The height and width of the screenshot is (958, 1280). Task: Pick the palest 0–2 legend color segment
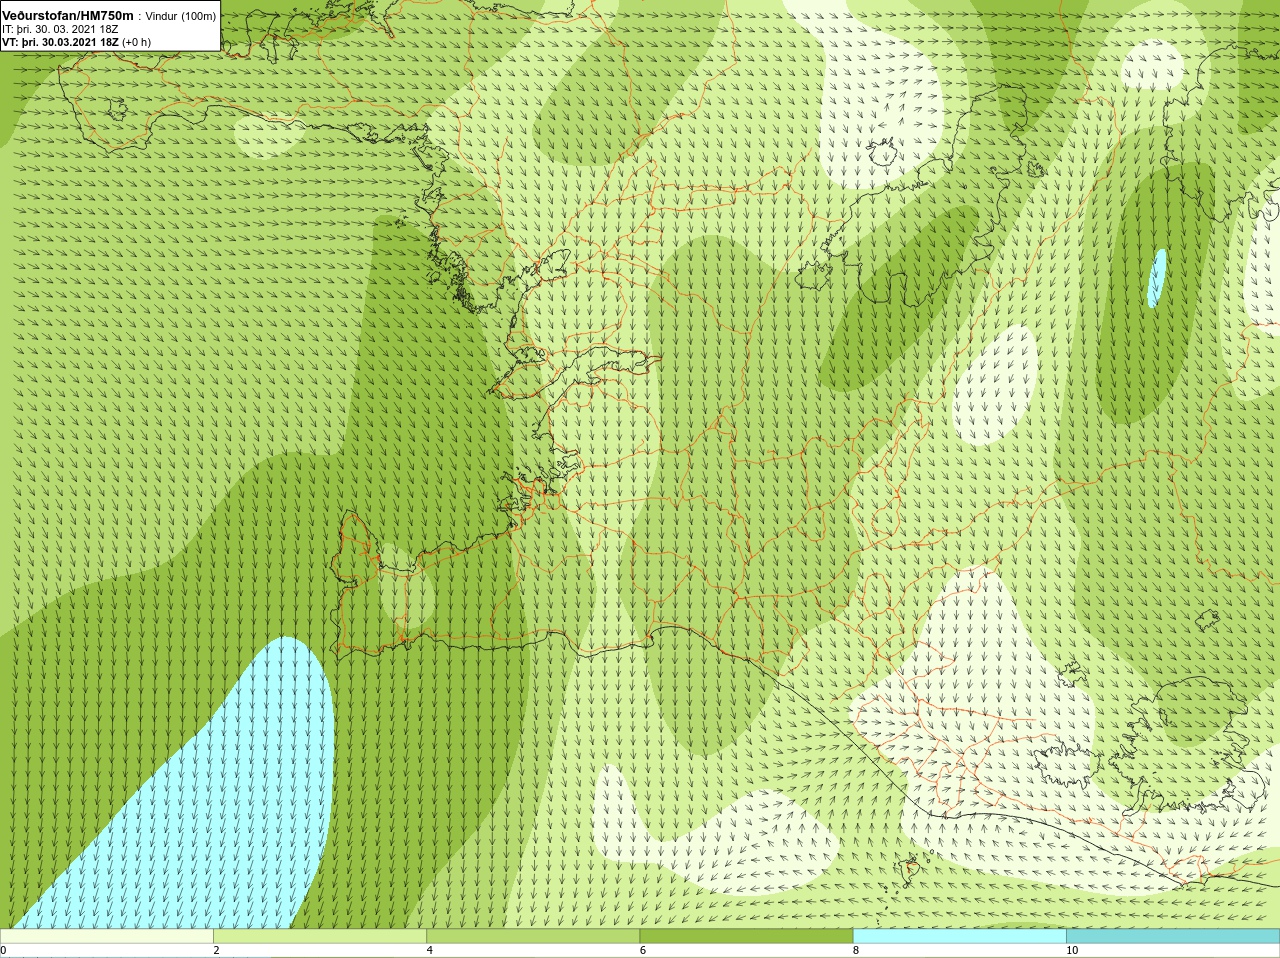[x=106, y=936]
